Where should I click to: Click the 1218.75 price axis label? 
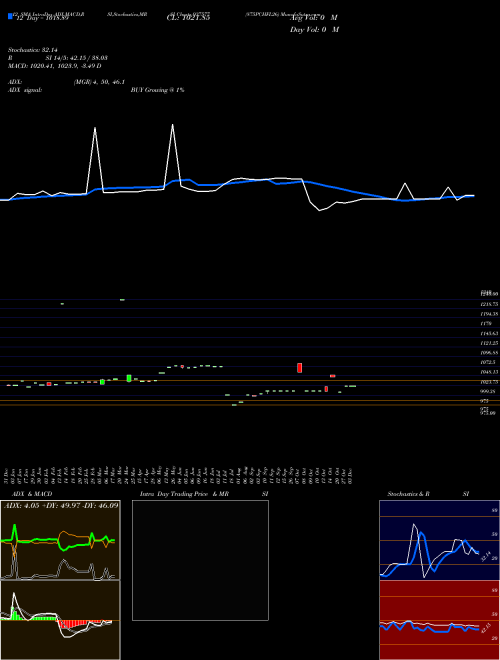(489, 304)
